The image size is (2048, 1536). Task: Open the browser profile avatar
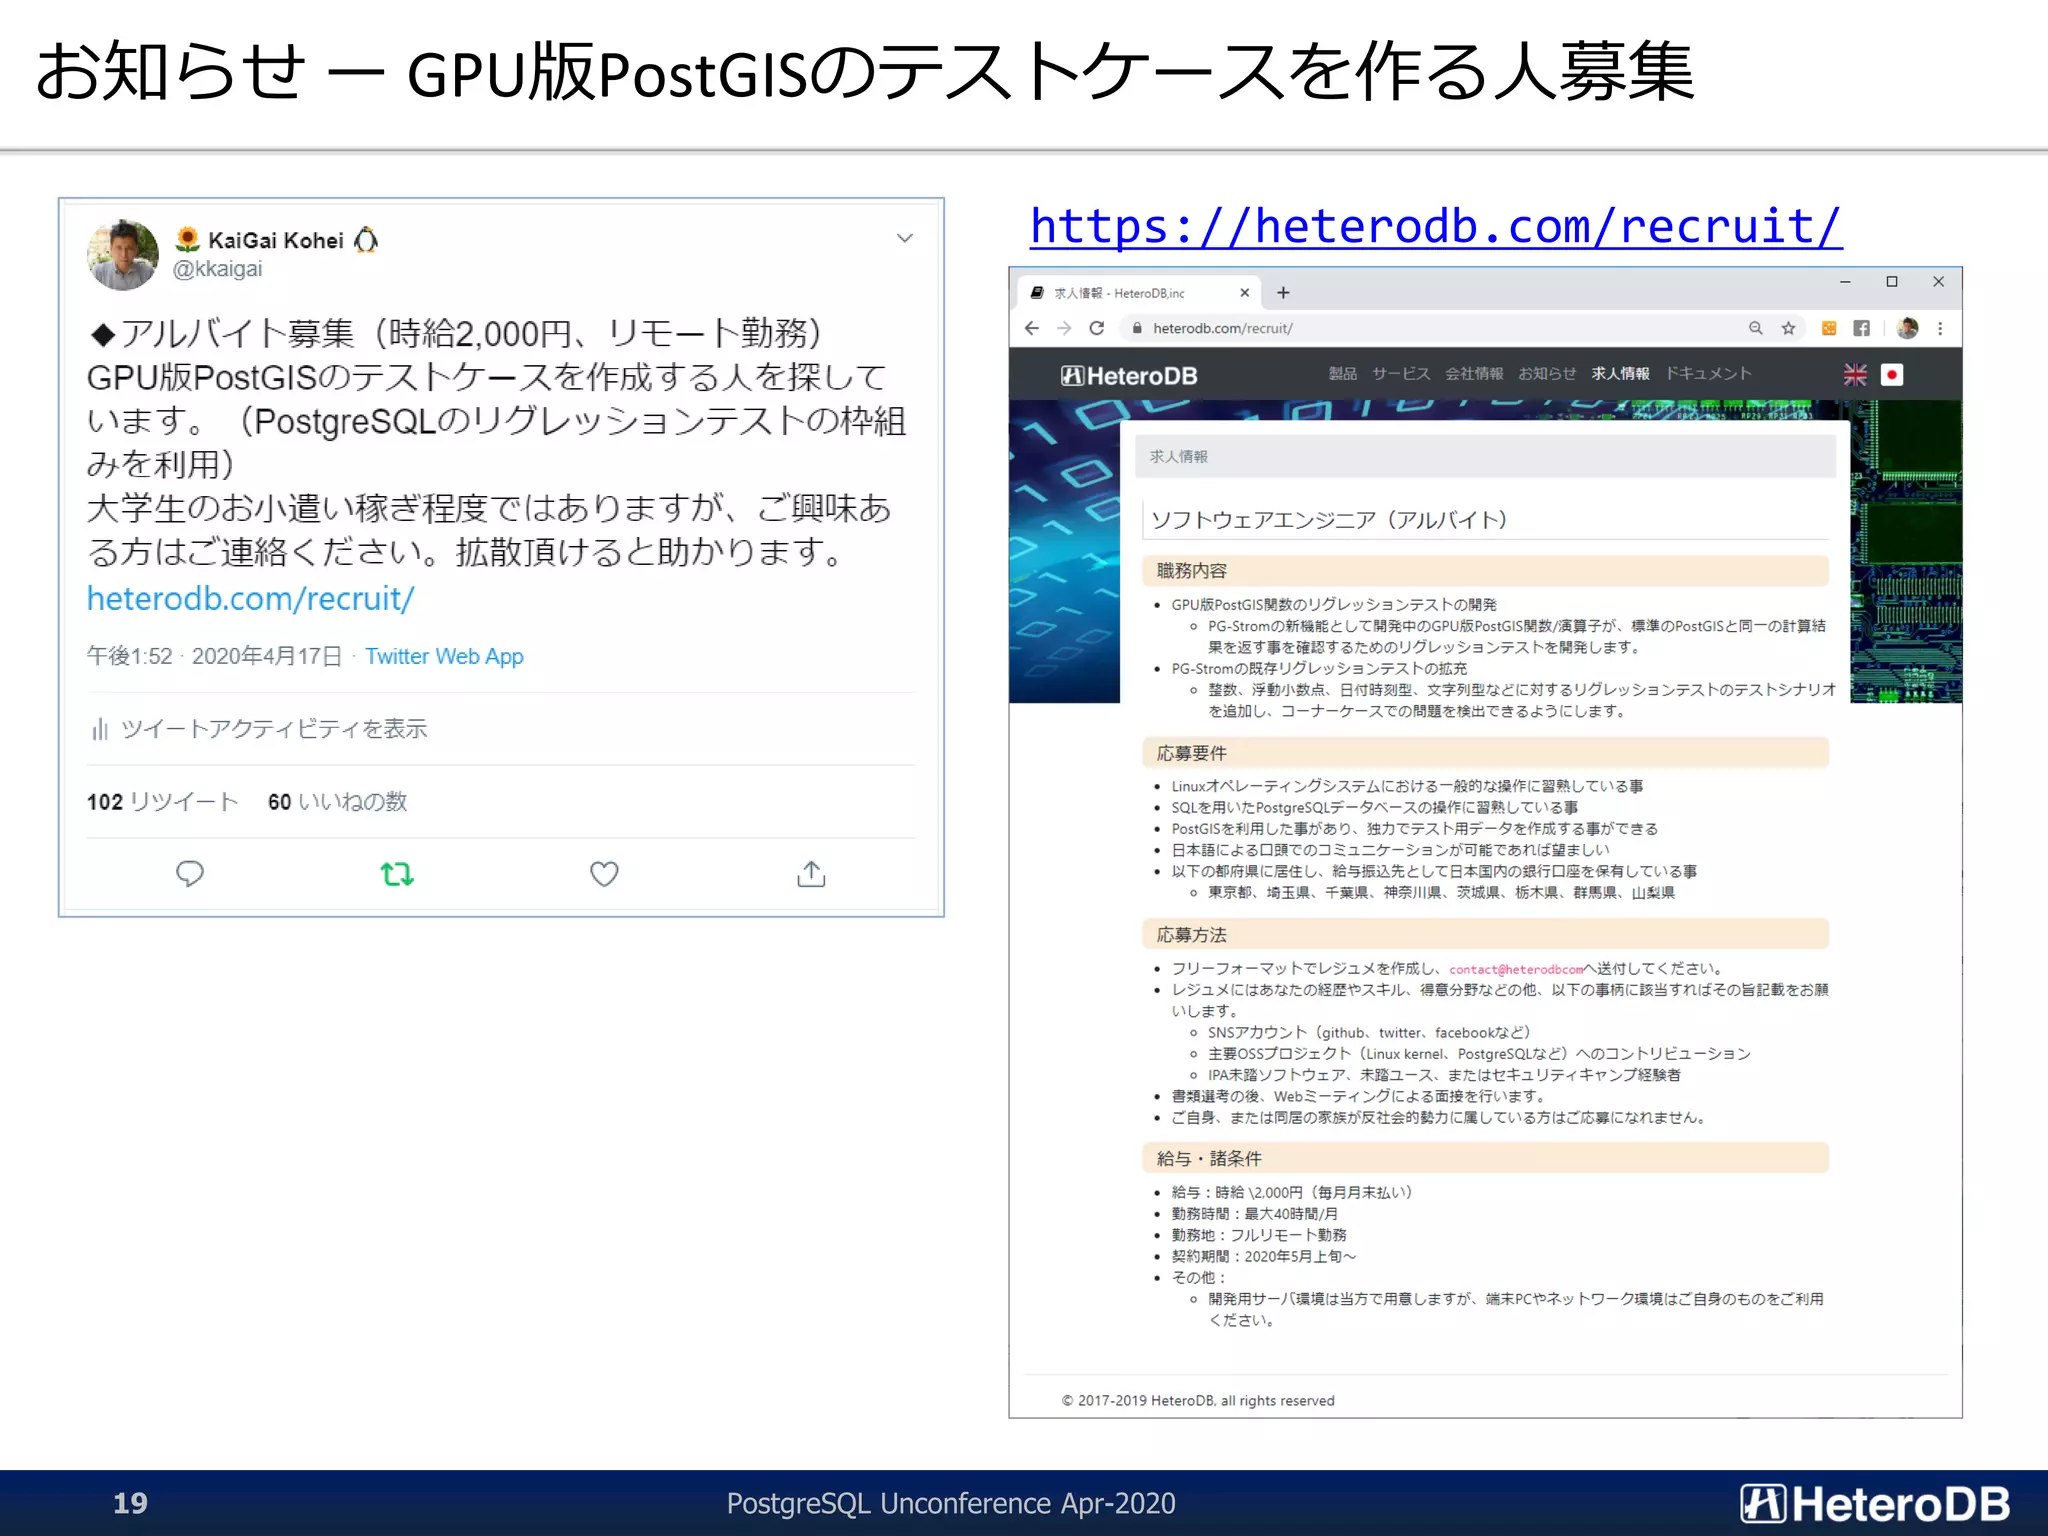point(1907,328)
